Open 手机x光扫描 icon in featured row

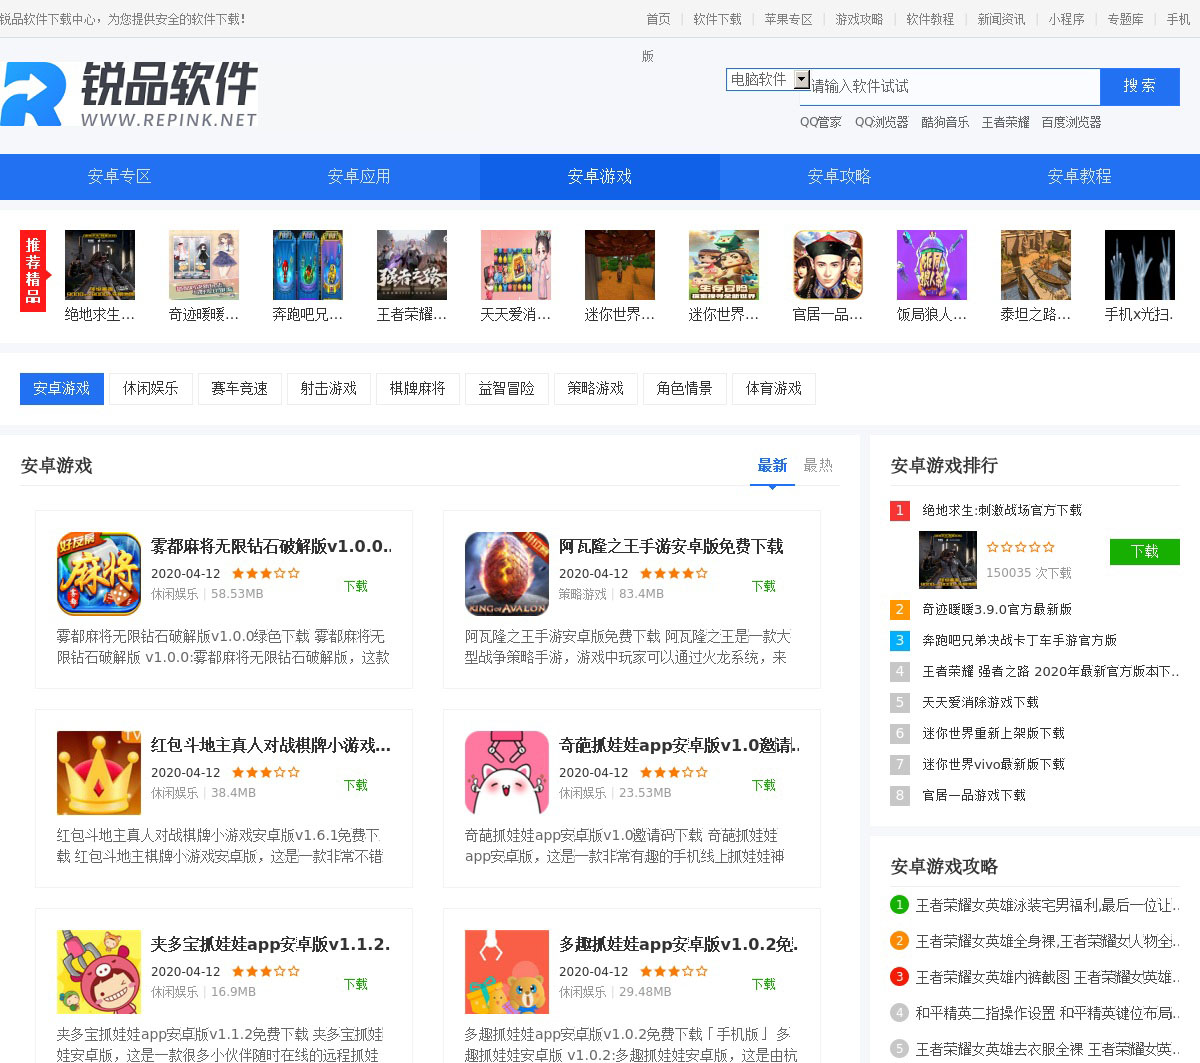click(1140, 265)
